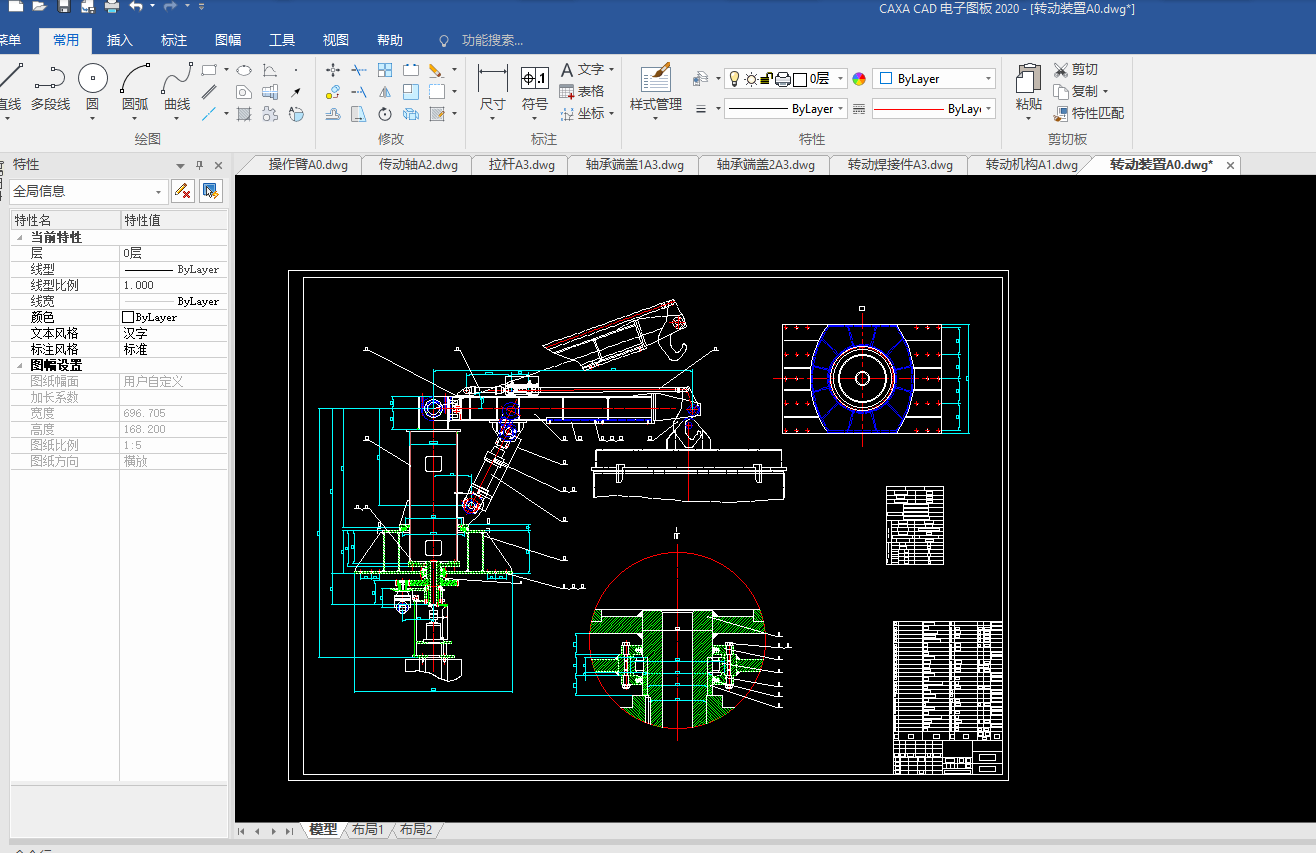
Task: Switch to 布局1 layout tab
Action: pyautogui.click(x=367, y=830)
